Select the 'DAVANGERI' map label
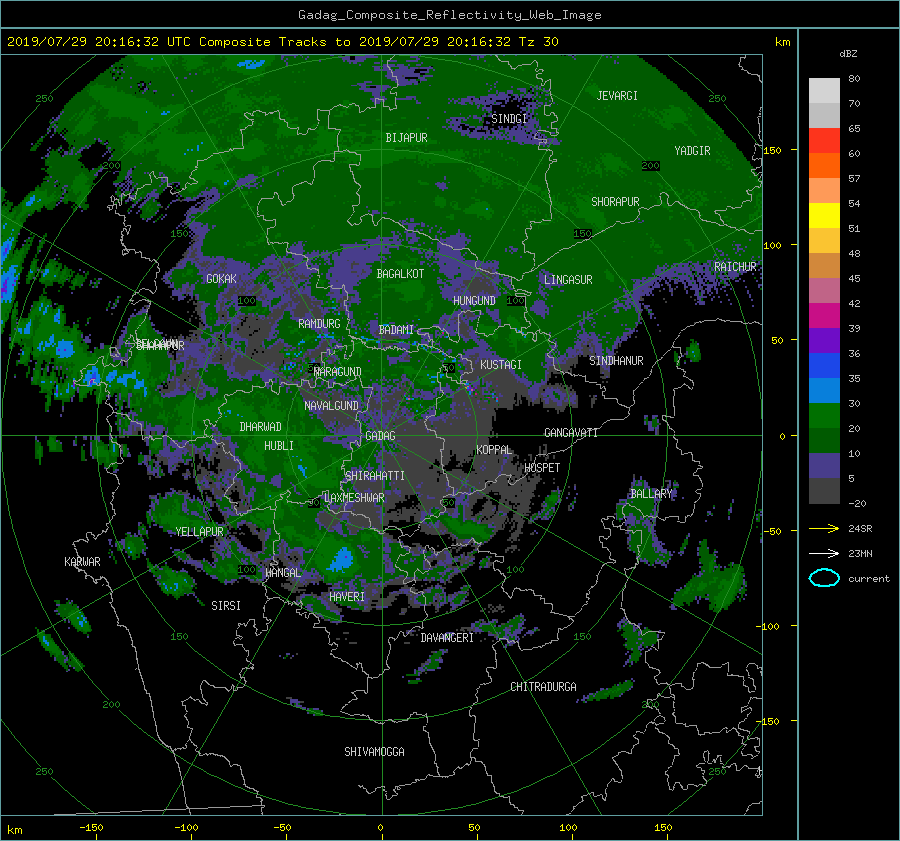 tap(447, 638)
